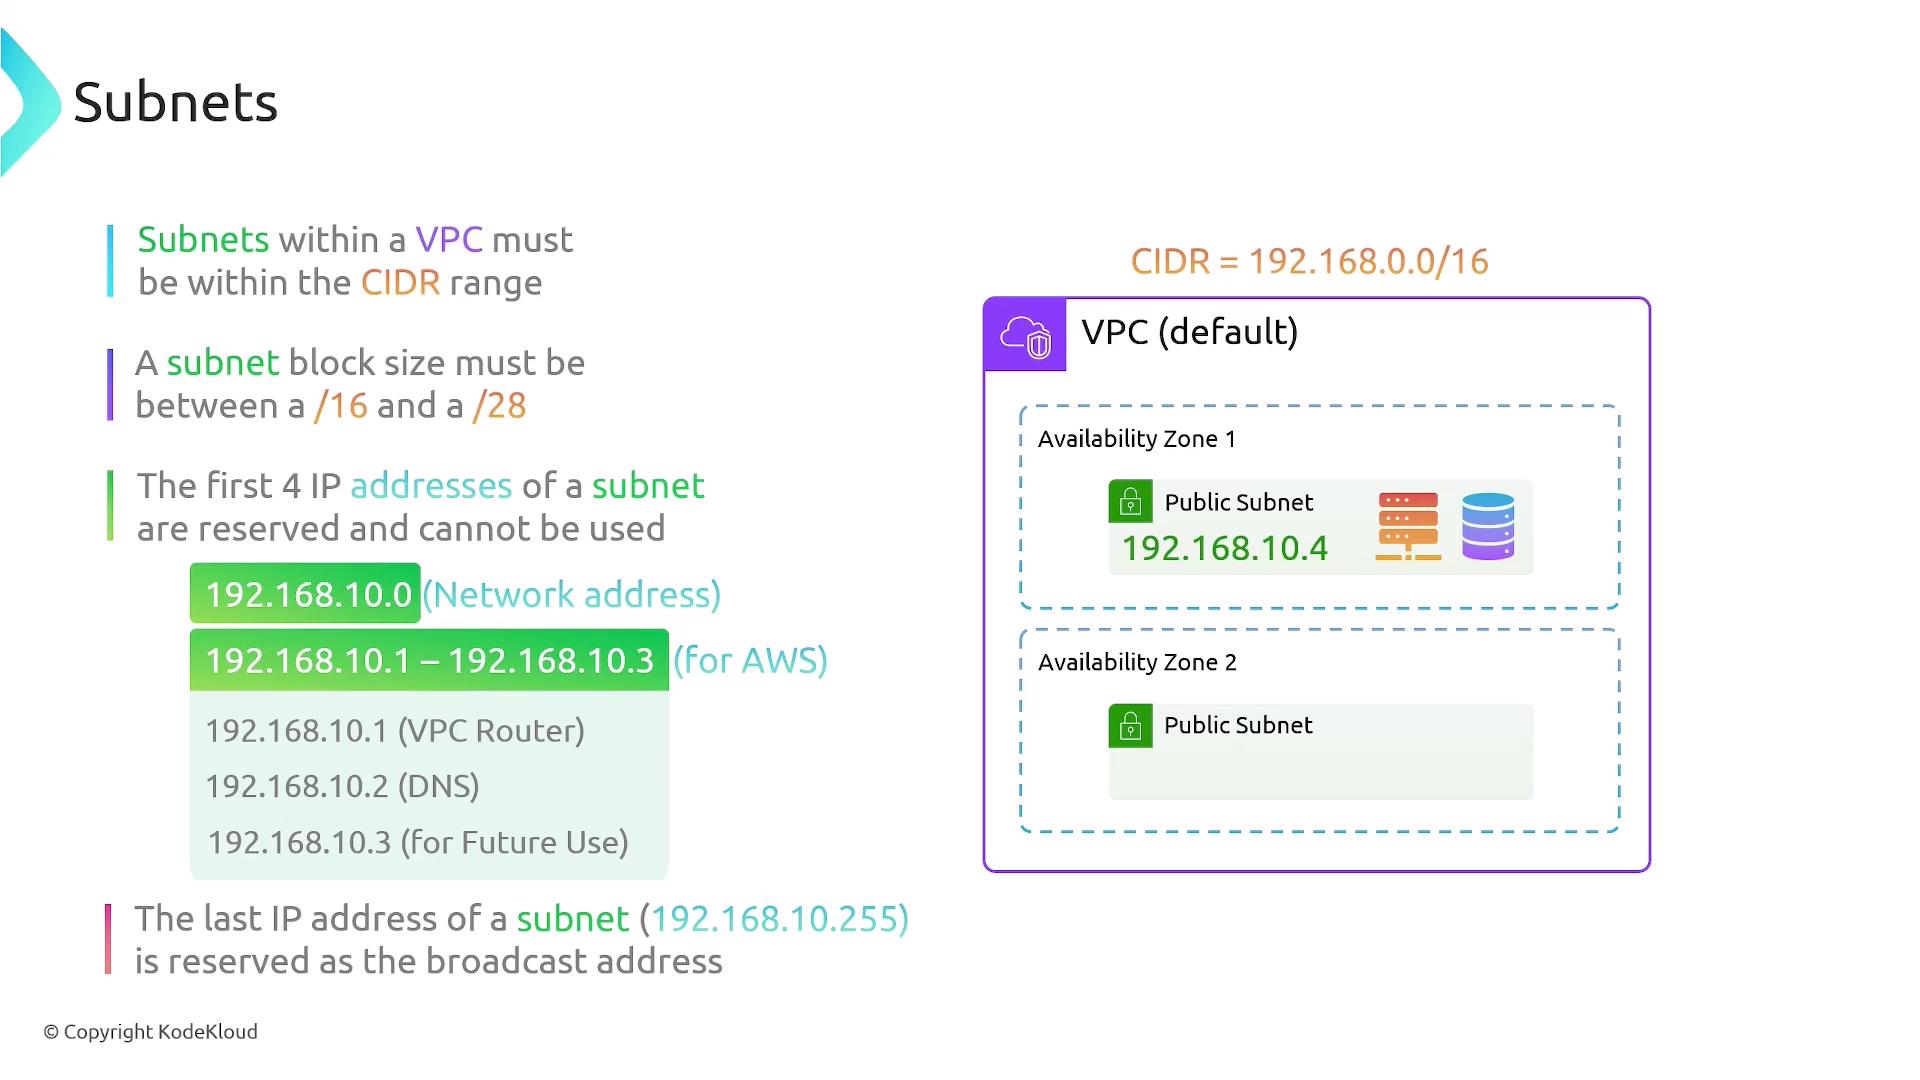Viewport: 1920px width, 1080px height.
Task: Click the Subnets slide heading
Action: (x=175, y=103)
